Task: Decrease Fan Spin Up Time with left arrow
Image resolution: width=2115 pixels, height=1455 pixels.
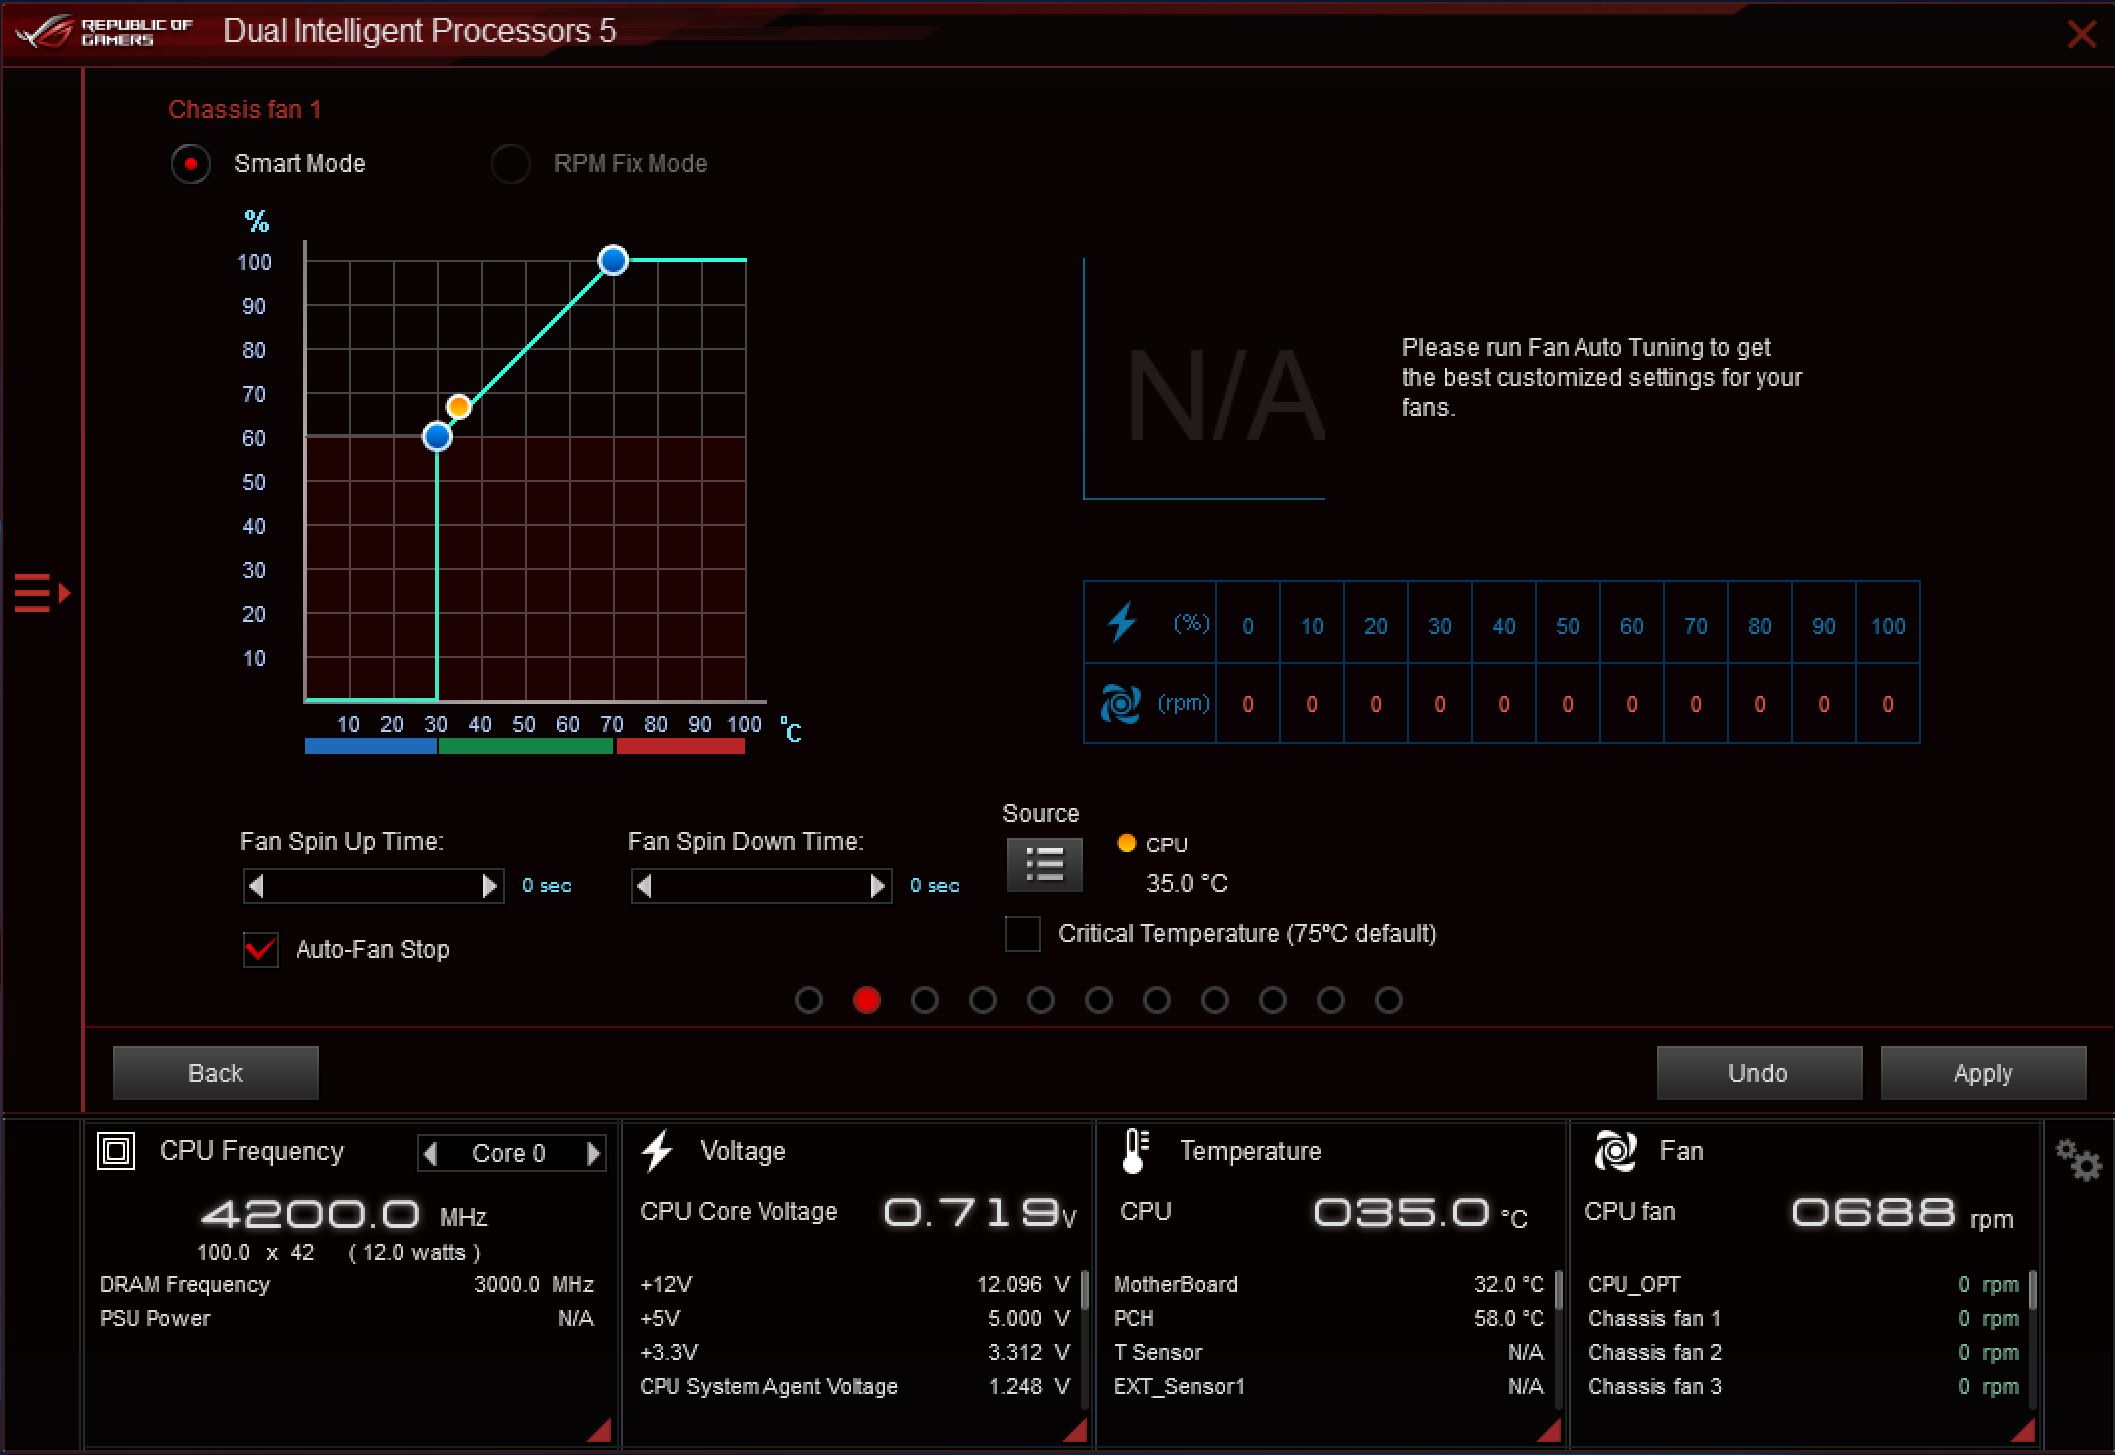Action: [257, 886]
